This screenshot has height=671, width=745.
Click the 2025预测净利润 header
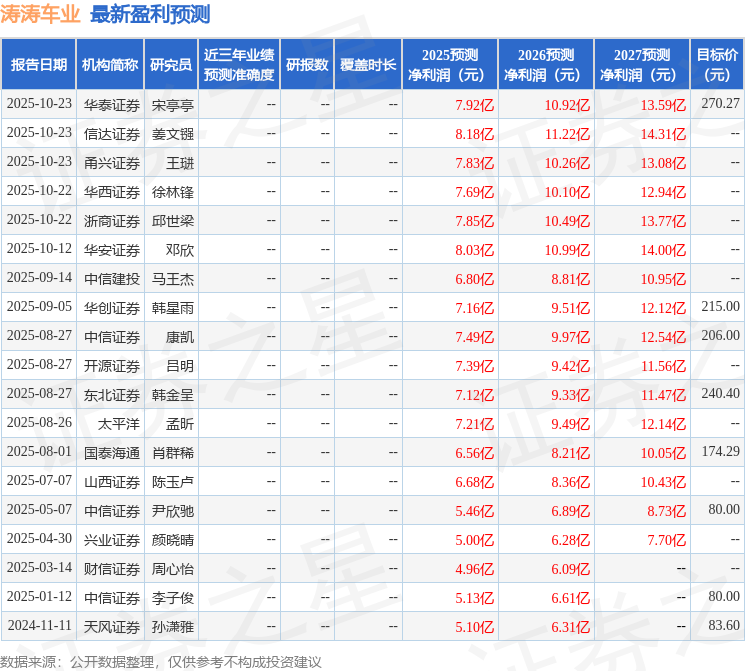pyautogui.click(x=450, y=65)
